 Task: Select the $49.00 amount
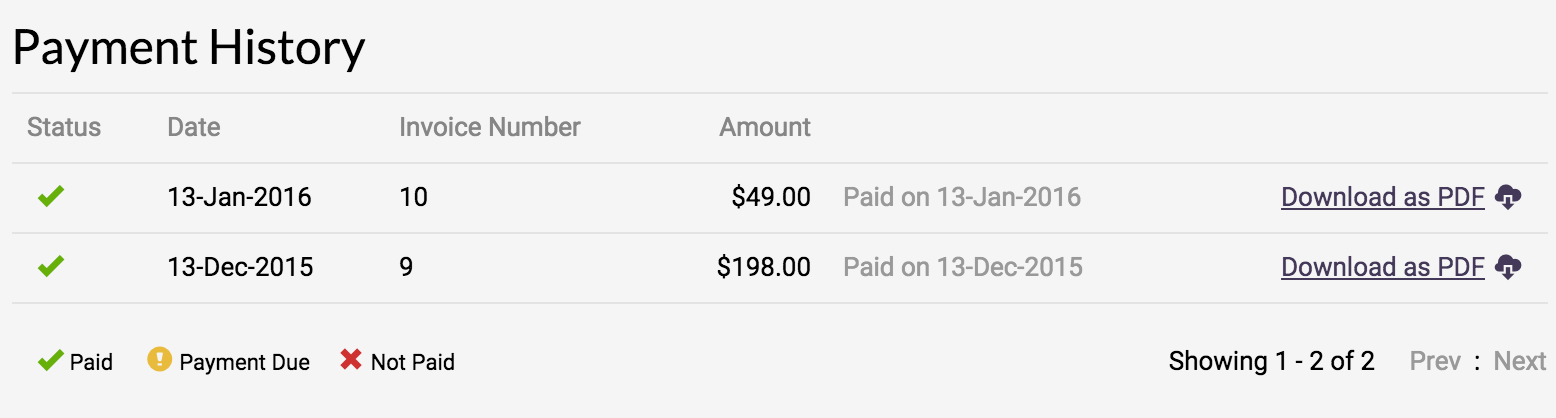click(x=771, y=197)
